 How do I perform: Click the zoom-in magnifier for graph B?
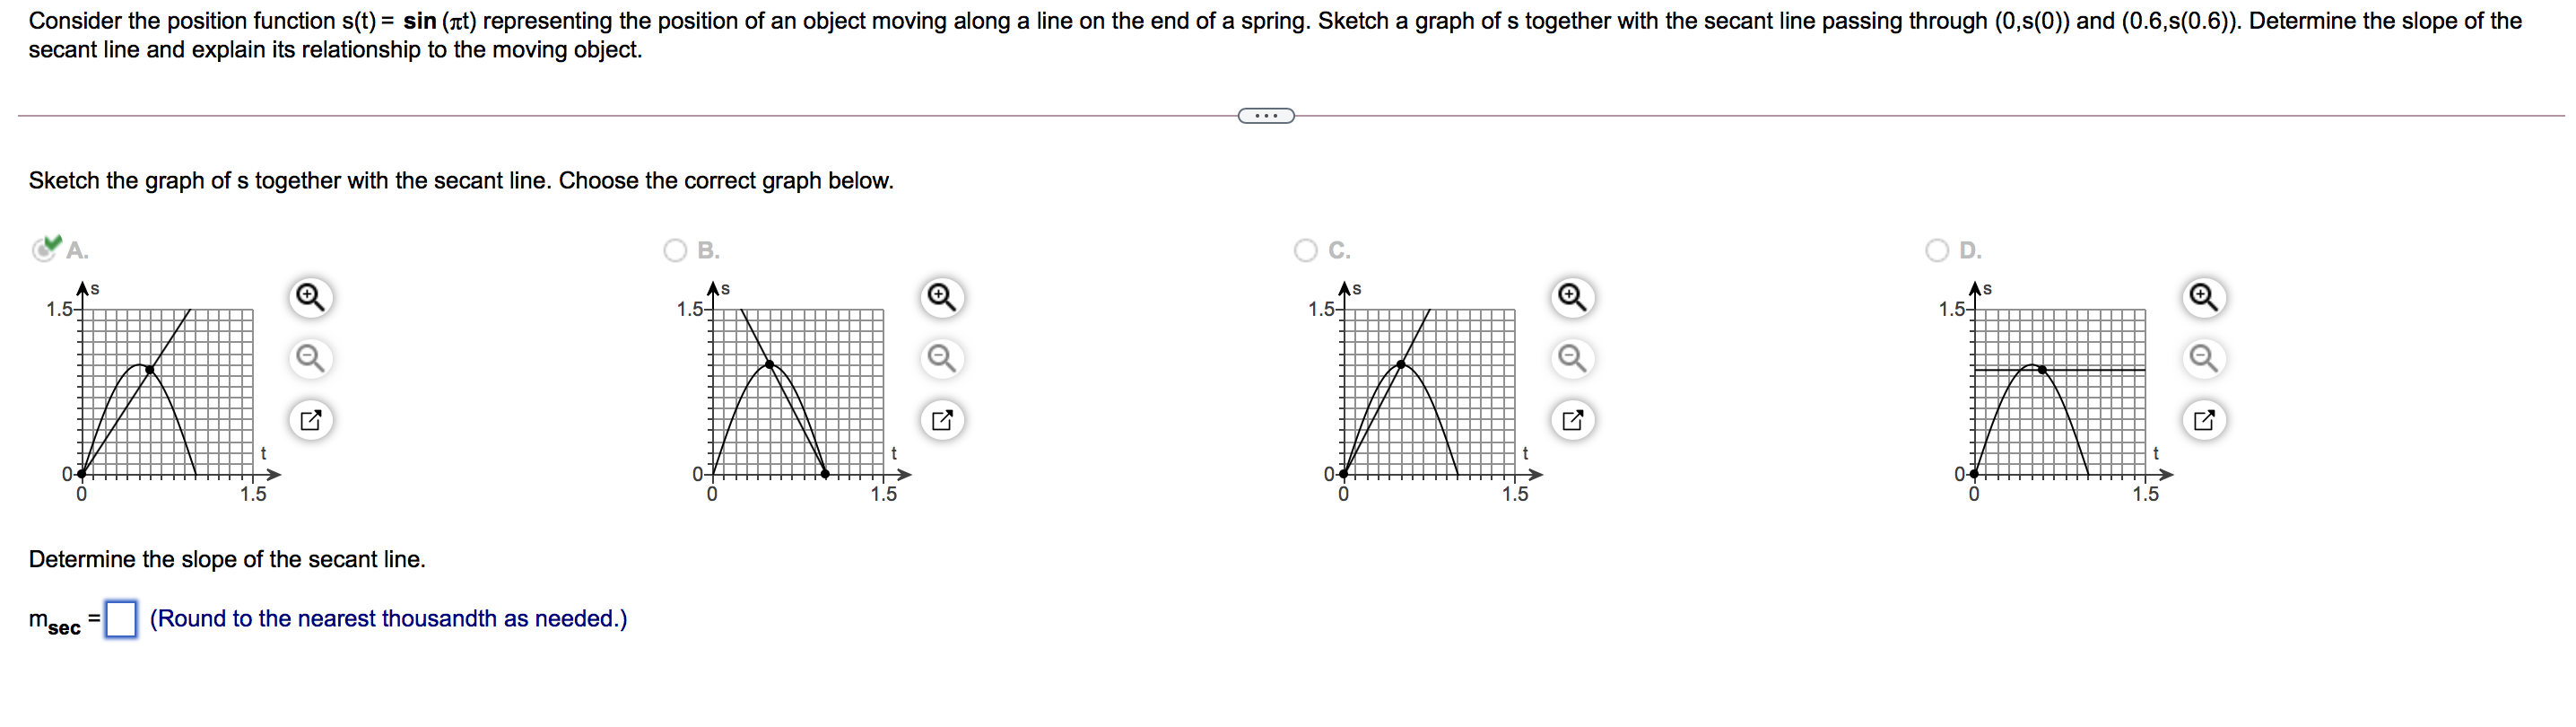(x=941, y=297)
